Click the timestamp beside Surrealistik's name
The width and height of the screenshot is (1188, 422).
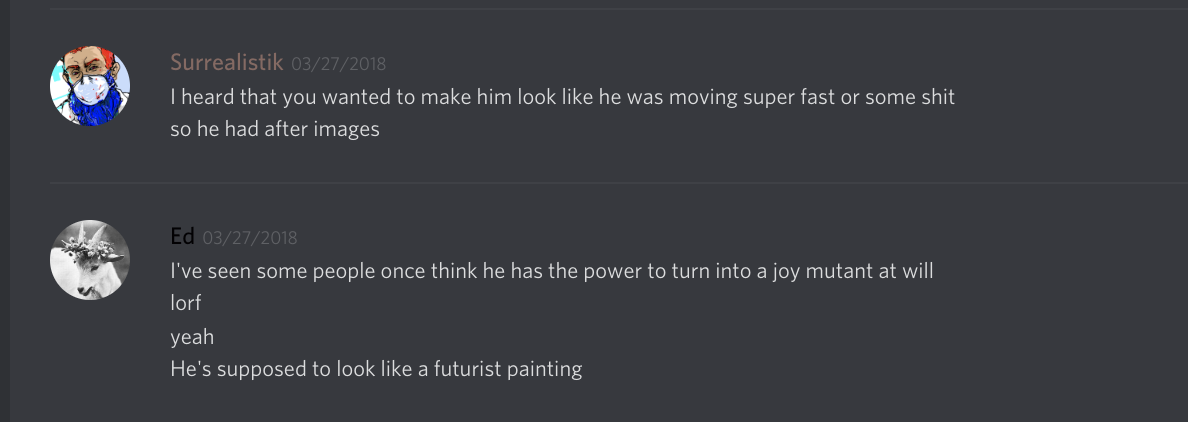tap(338, 64)
